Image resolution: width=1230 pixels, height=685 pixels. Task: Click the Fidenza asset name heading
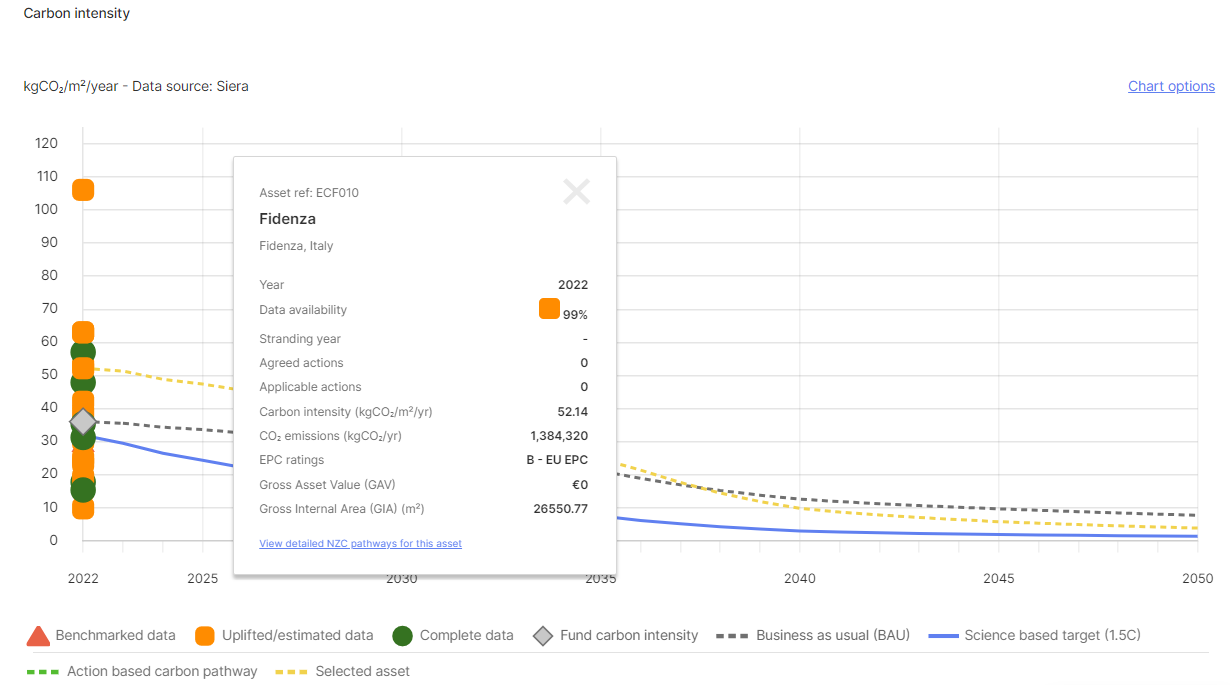tap(287, 219)
